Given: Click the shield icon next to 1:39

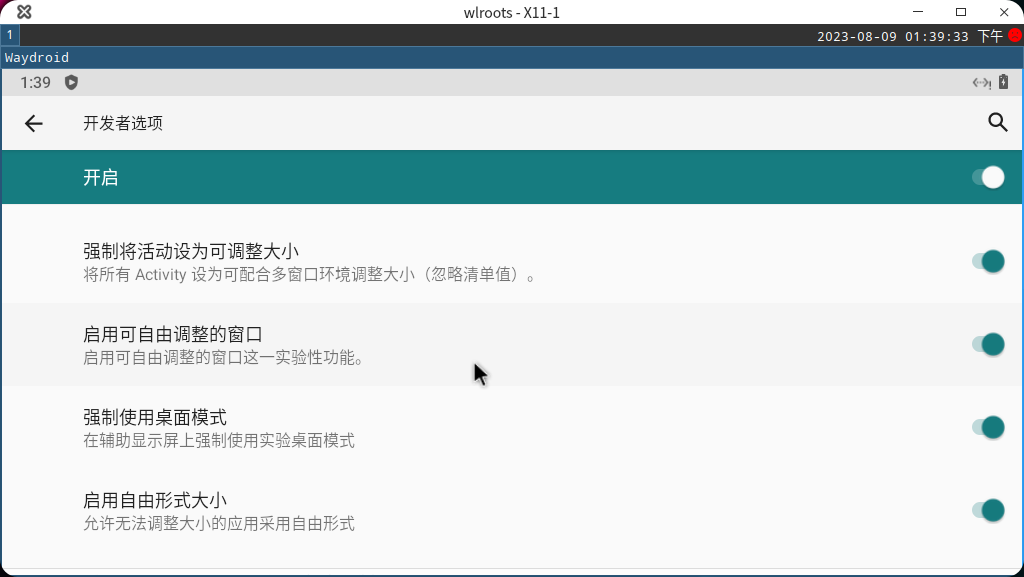Looking at the screenshot, I should click(69, 83).
